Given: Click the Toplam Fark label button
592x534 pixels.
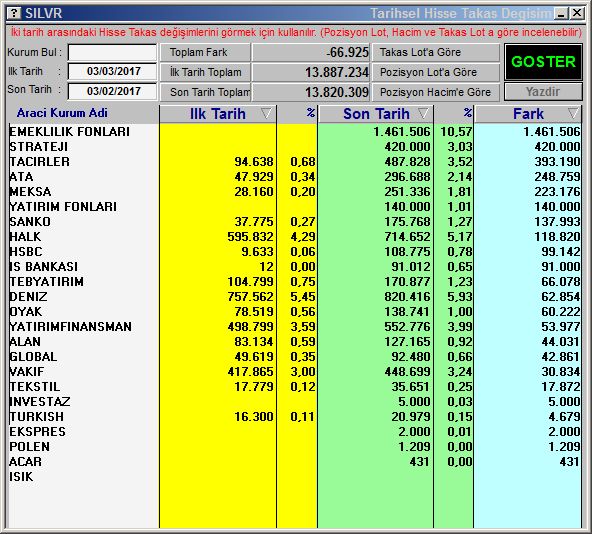Looking at the screenshot, I should (x=205, y=52).
